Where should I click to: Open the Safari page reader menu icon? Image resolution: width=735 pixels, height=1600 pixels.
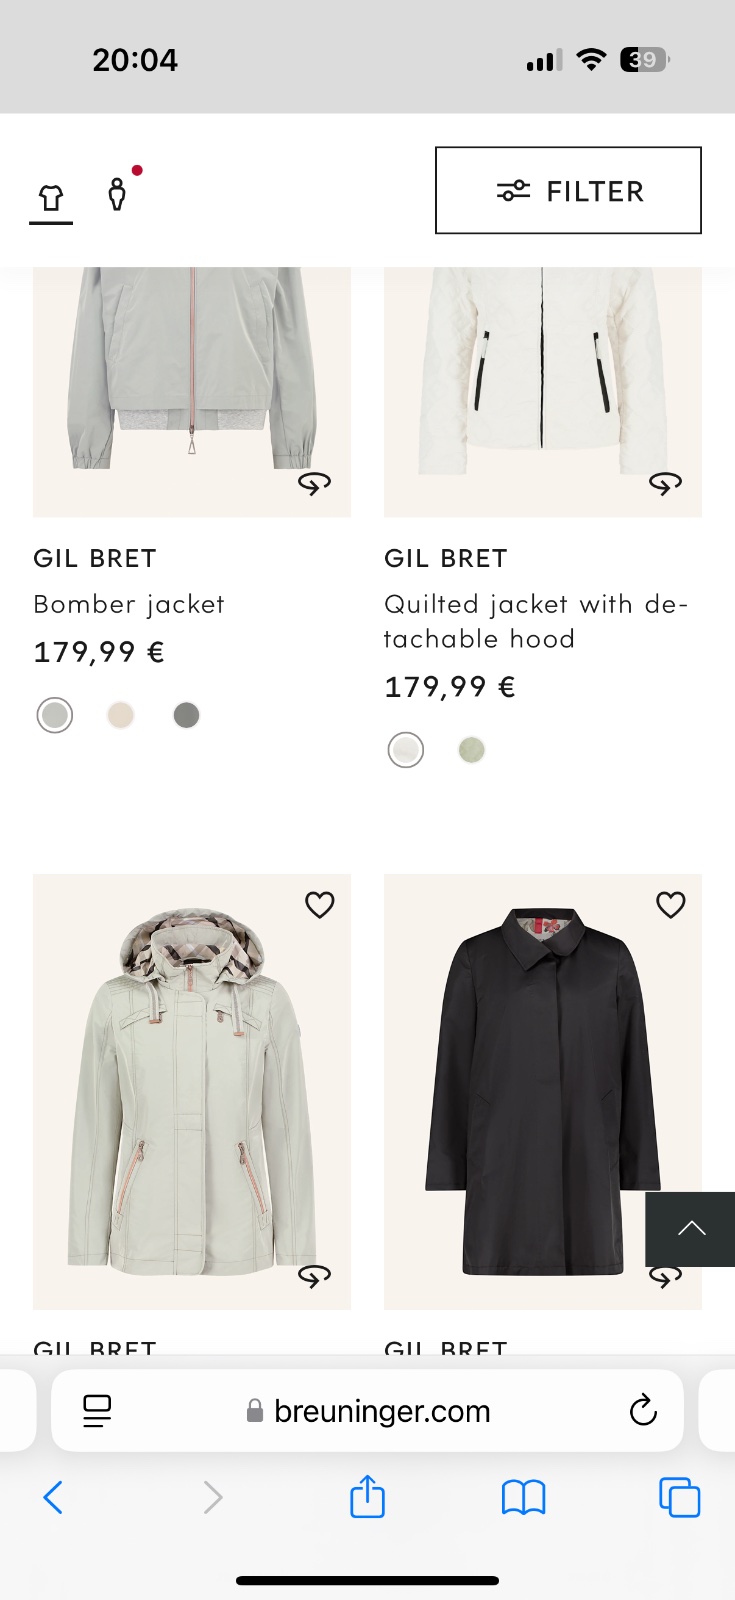(97, 1411)
